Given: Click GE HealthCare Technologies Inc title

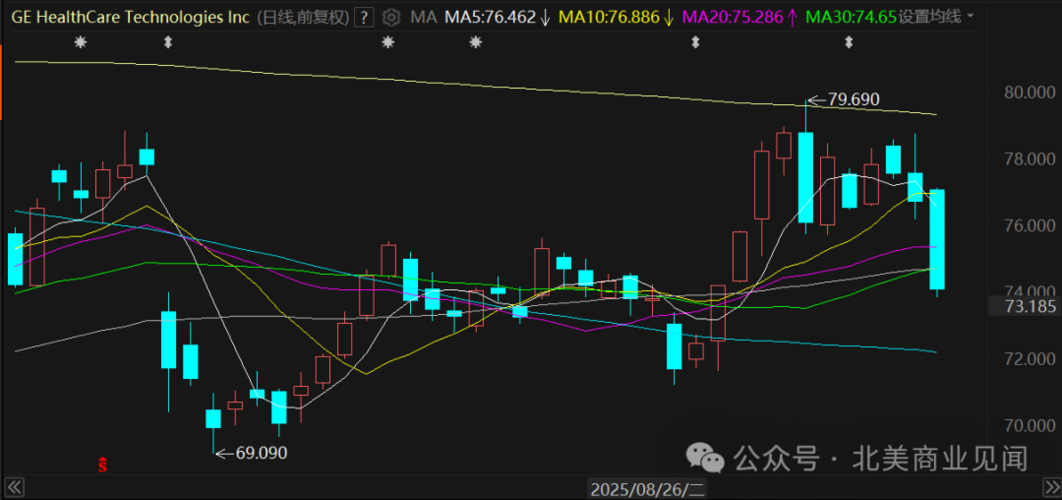Looking at the screenshot, I should coord(130,16).
